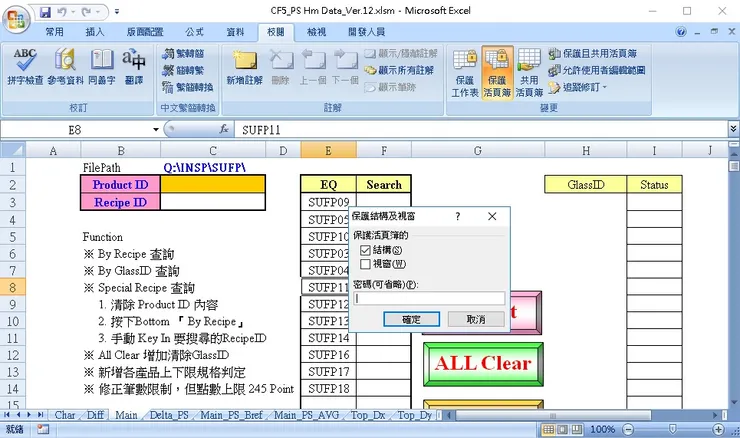740x438 pixels.
Task: Expand the formula bar
Action: tap(733, 129)
